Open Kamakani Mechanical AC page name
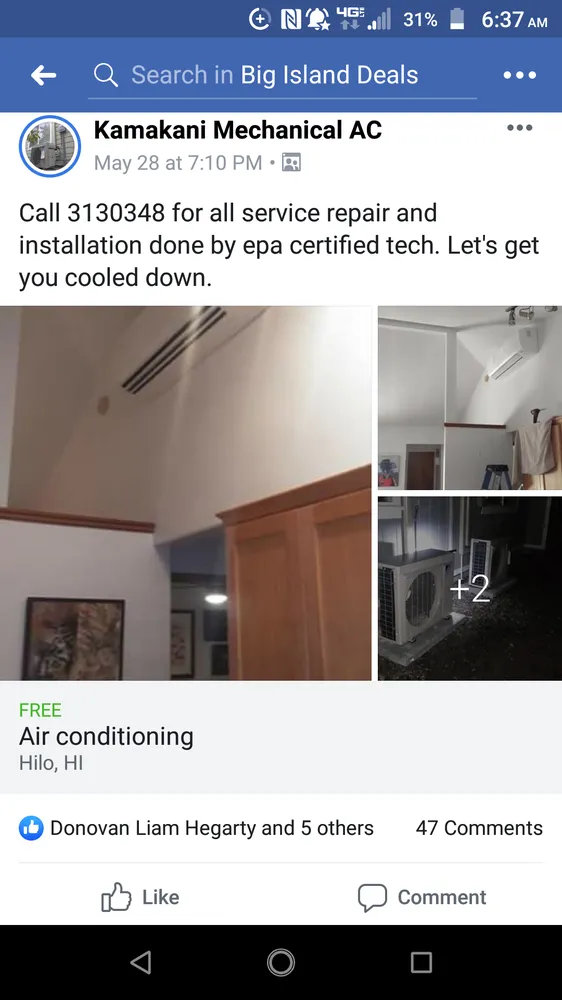Image resolution: width=562 pixels, height=1000 pixels. [x=237, y=130]
